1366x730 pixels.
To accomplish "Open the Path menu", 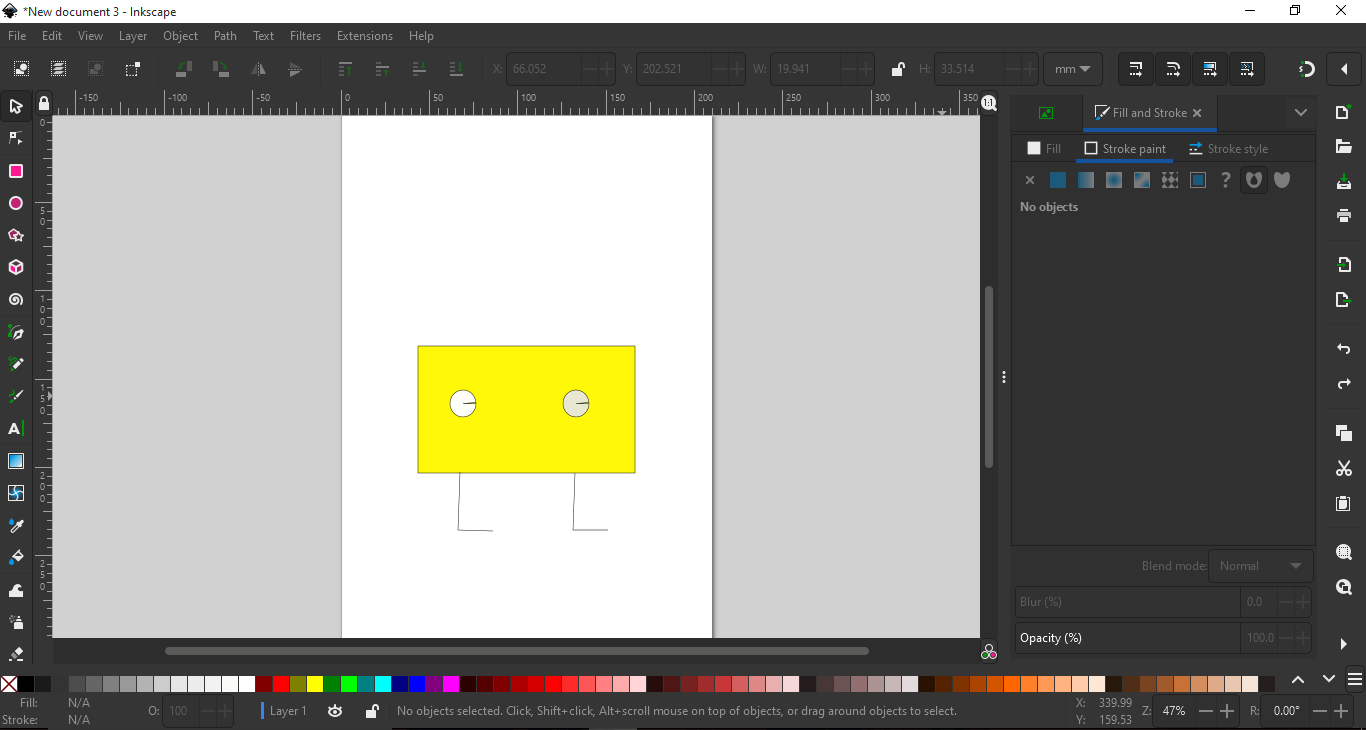I will (225, 36).
